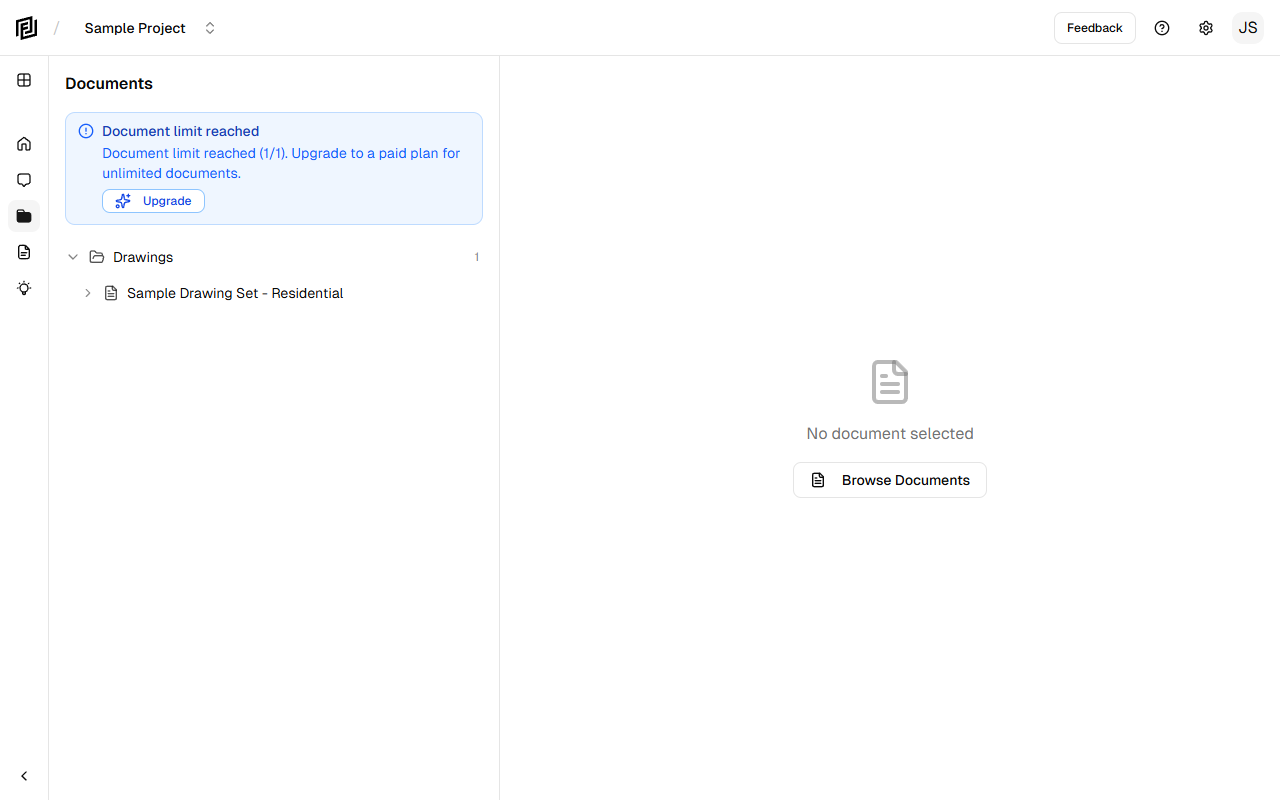Select the Sample Drawing Set - Residential document
Screen dimensions: 1280x800
[x=235, y=293]
